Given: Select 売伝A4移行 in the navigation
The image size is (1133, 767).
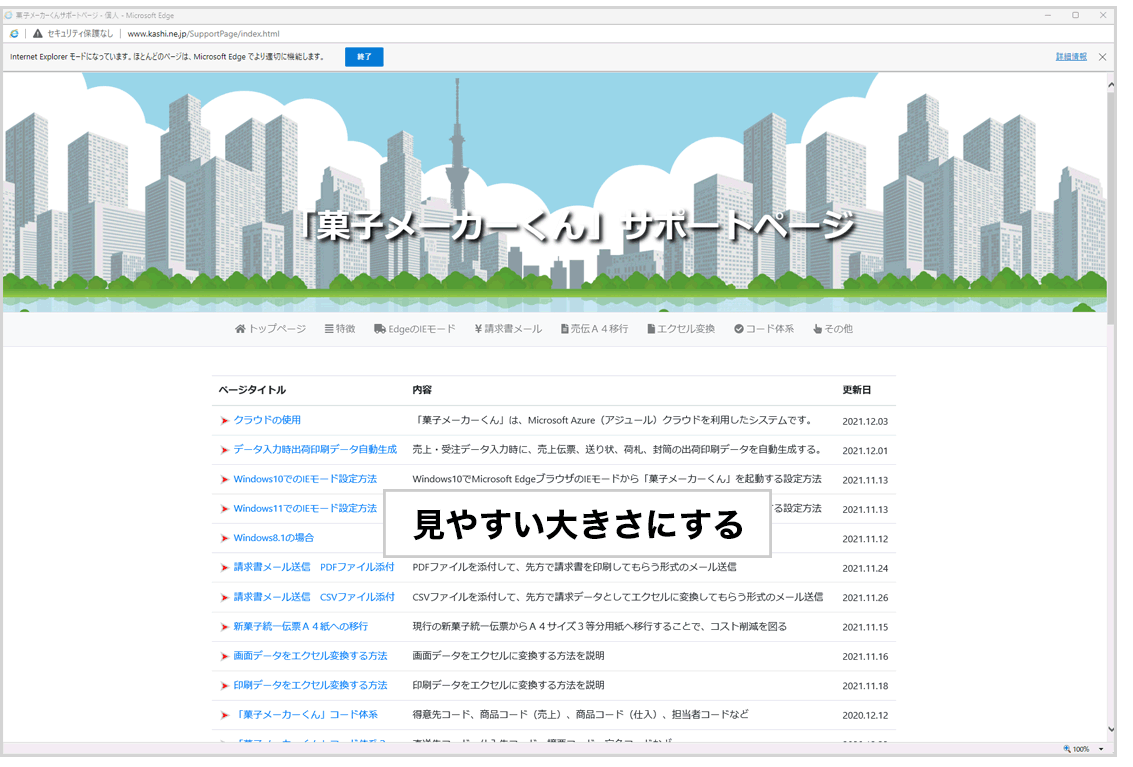Looking at the screenshot, I should coord(595,329).
